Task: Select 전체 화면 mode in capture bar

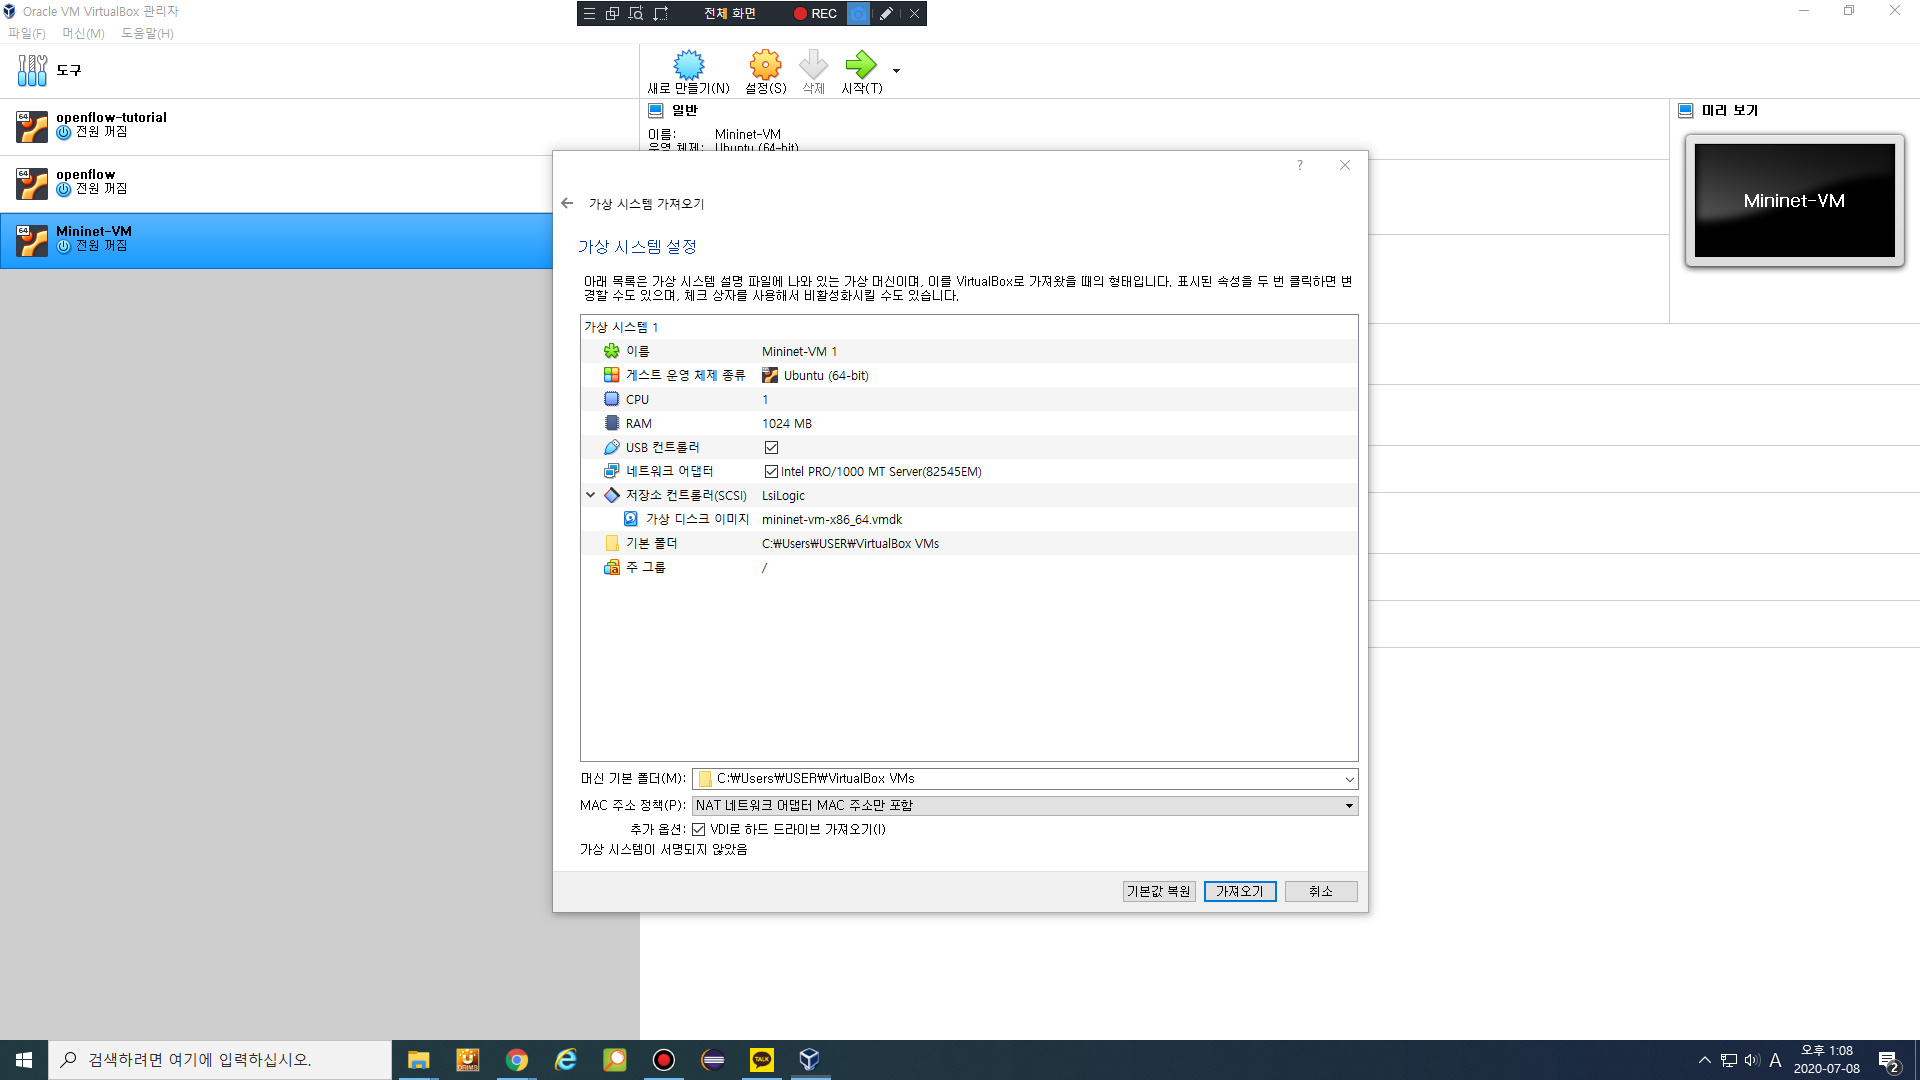Action: (x=730, y=13)
